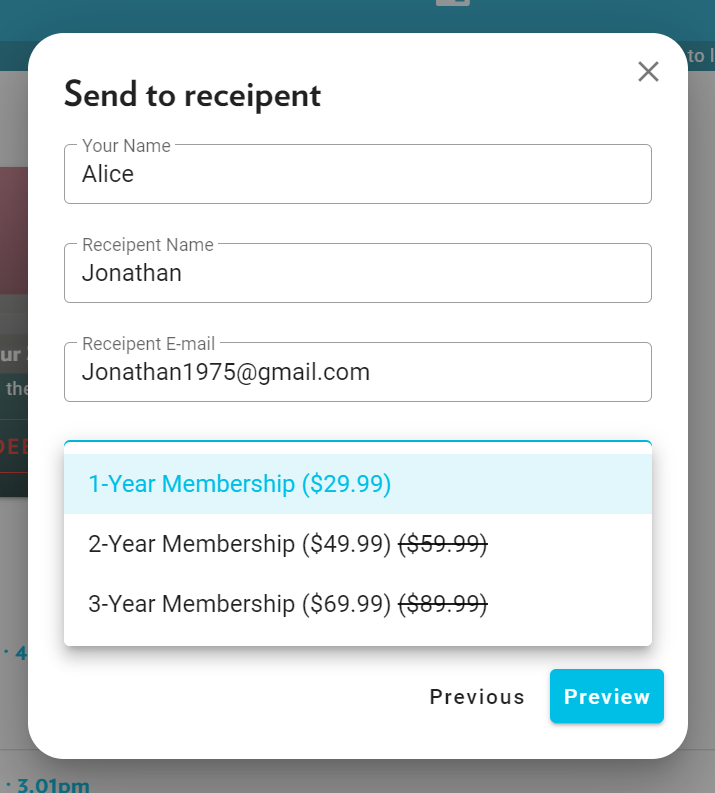The image size is (715, 793).
Task: Focus the Receipent Name field with Jonathan
Action: click(358, 273)
